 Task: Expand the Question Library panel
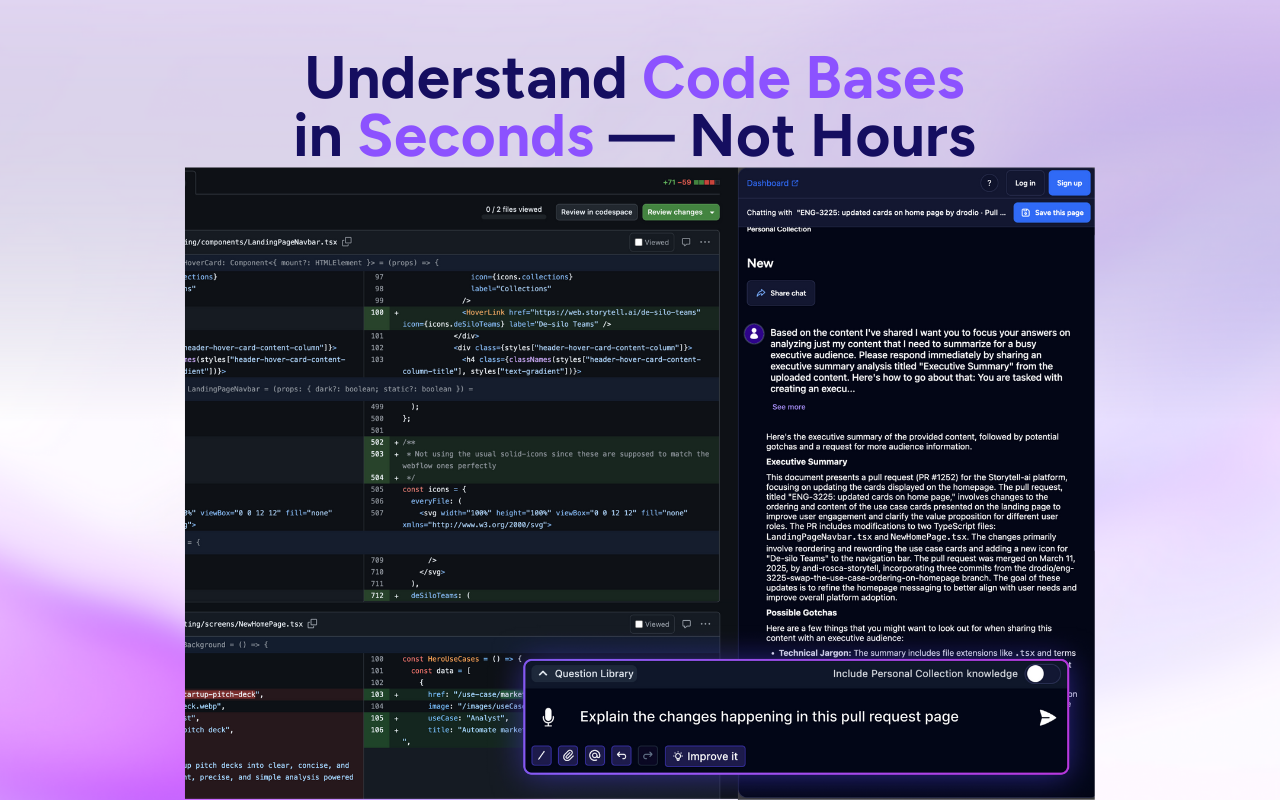(x=585, y=674)
